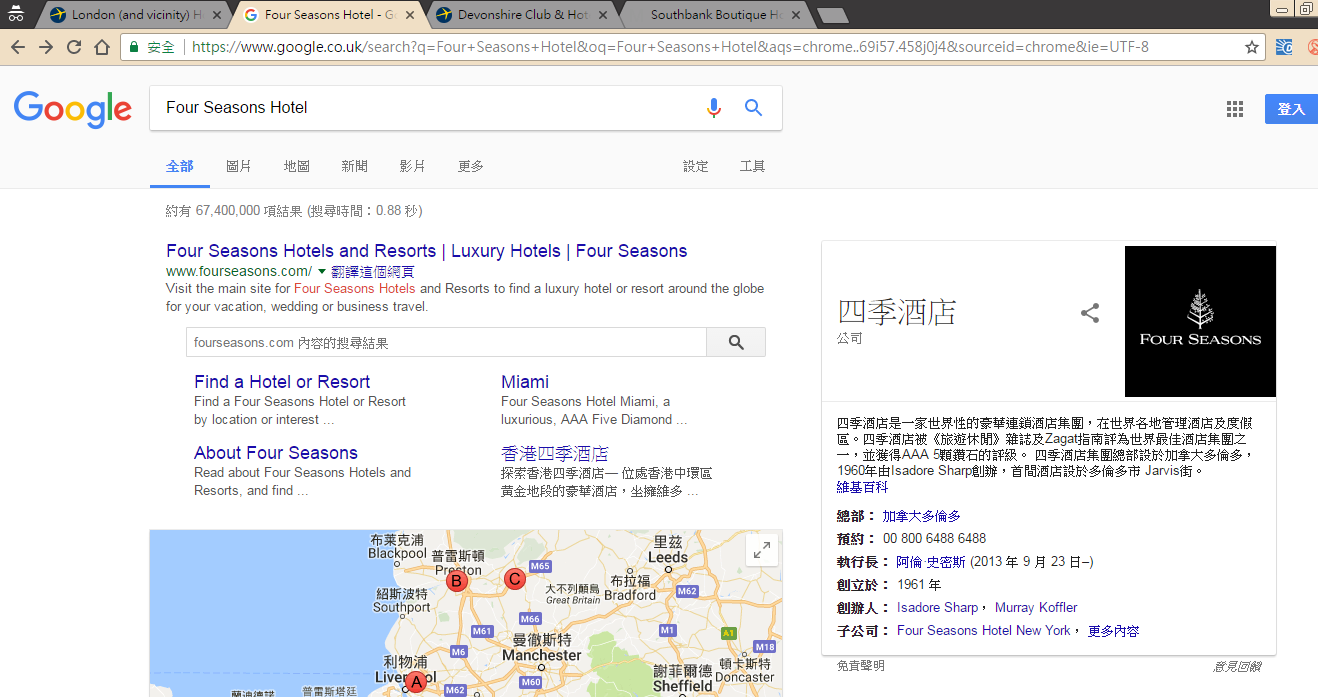Open Four Seasons Hotels and Resorts result
The image size is (1318, 697).
427,251
